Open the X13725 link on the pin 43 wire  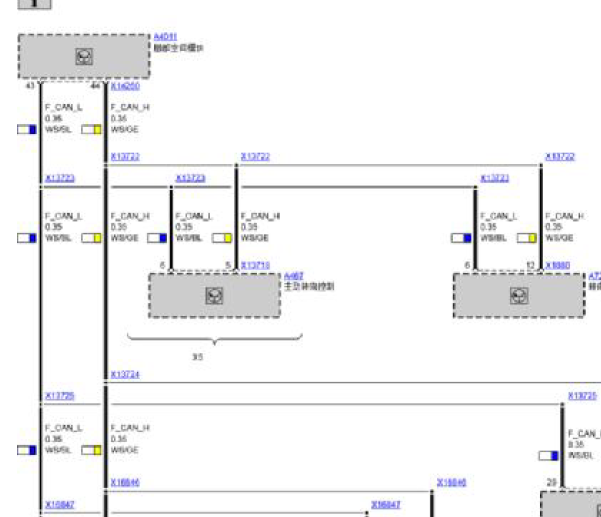(60, 396)
